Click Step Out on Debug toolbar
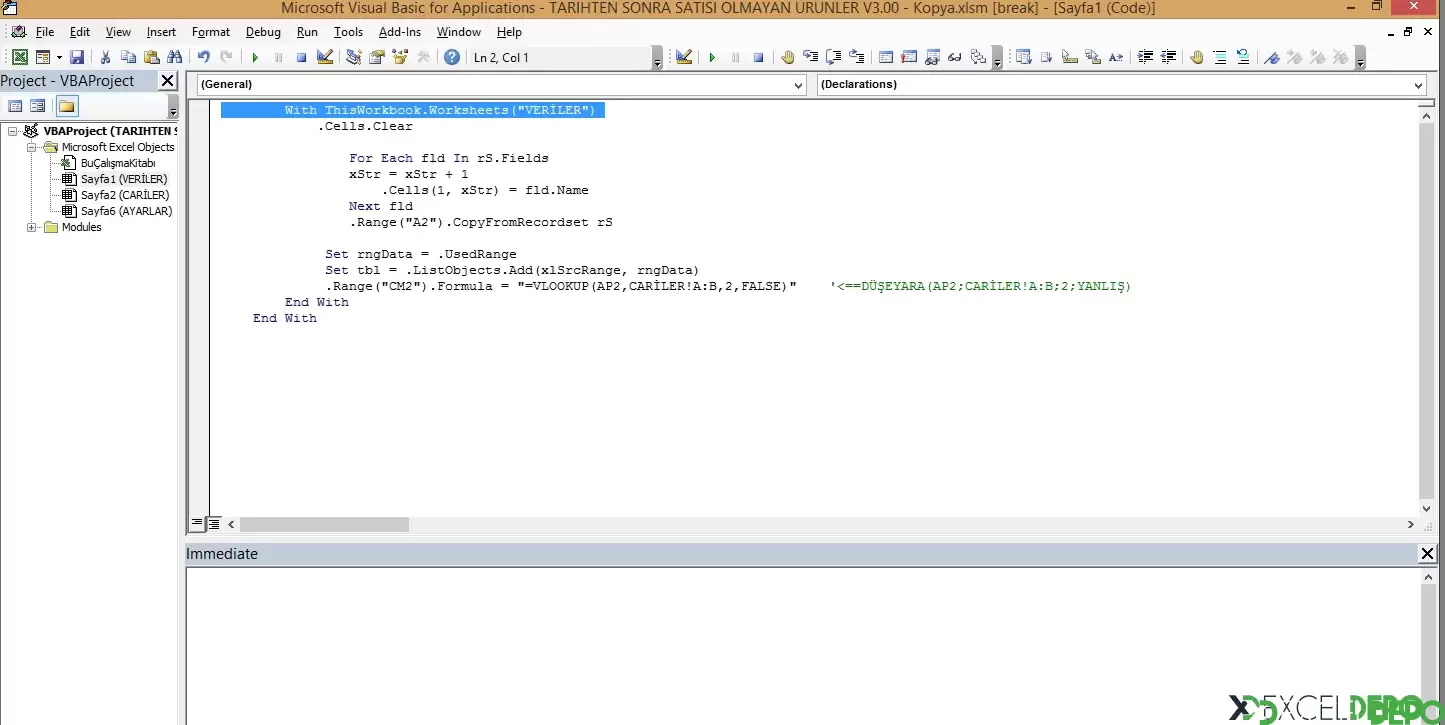1445x725 pixels. click(x=857, y=58)
